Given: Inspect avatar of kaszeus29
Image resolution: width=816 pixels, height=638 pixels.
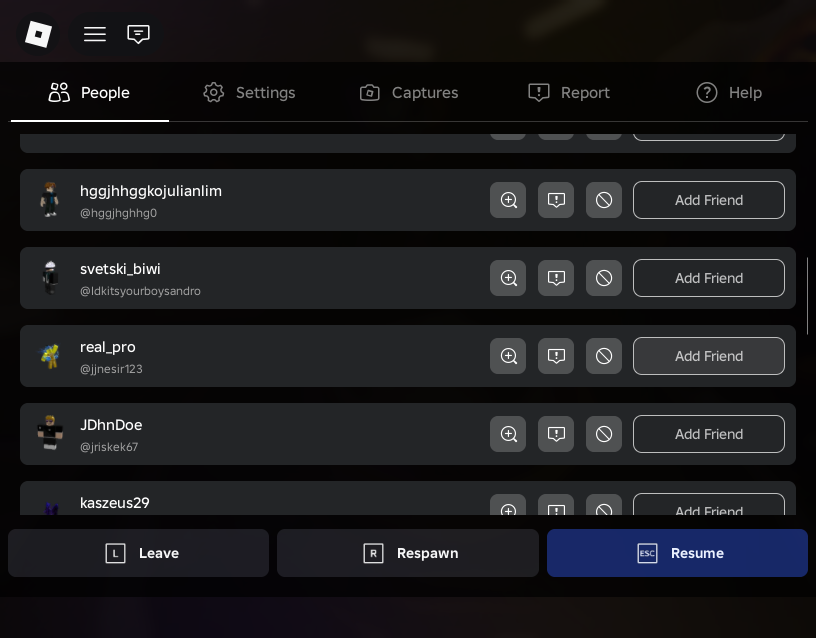Looking at the screenshot, I should (508, 505).
